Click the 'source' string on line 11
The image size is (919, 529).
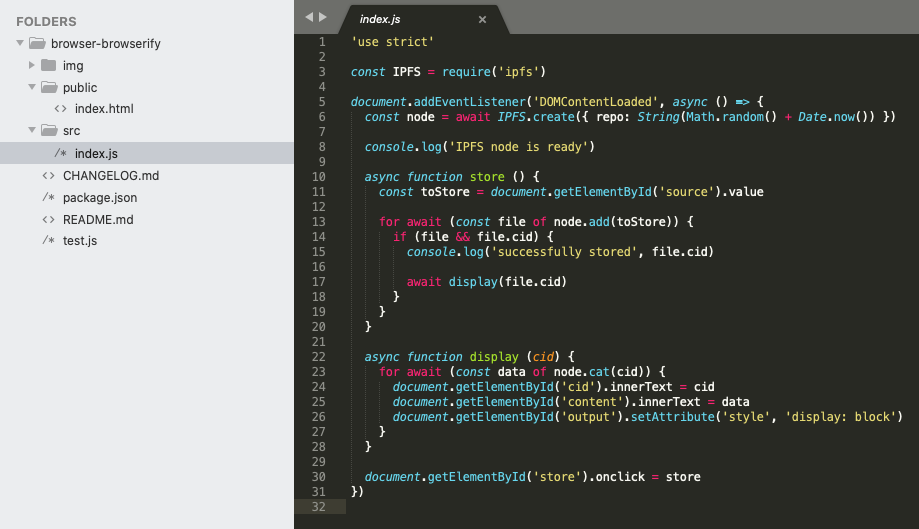click(x=686, y=192)
